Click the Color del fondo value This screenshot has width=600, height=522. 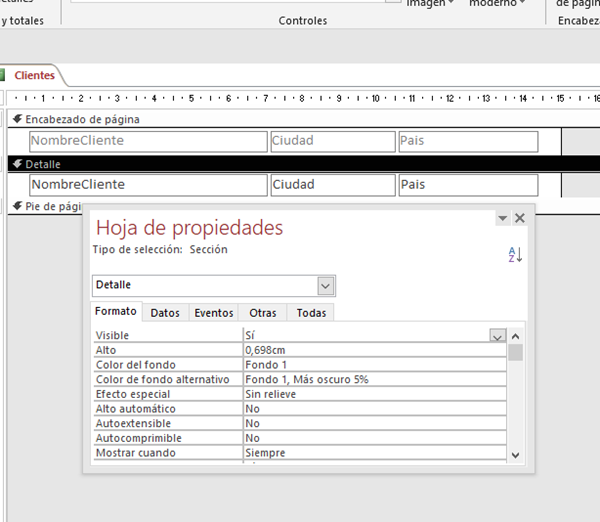(374, 365)
